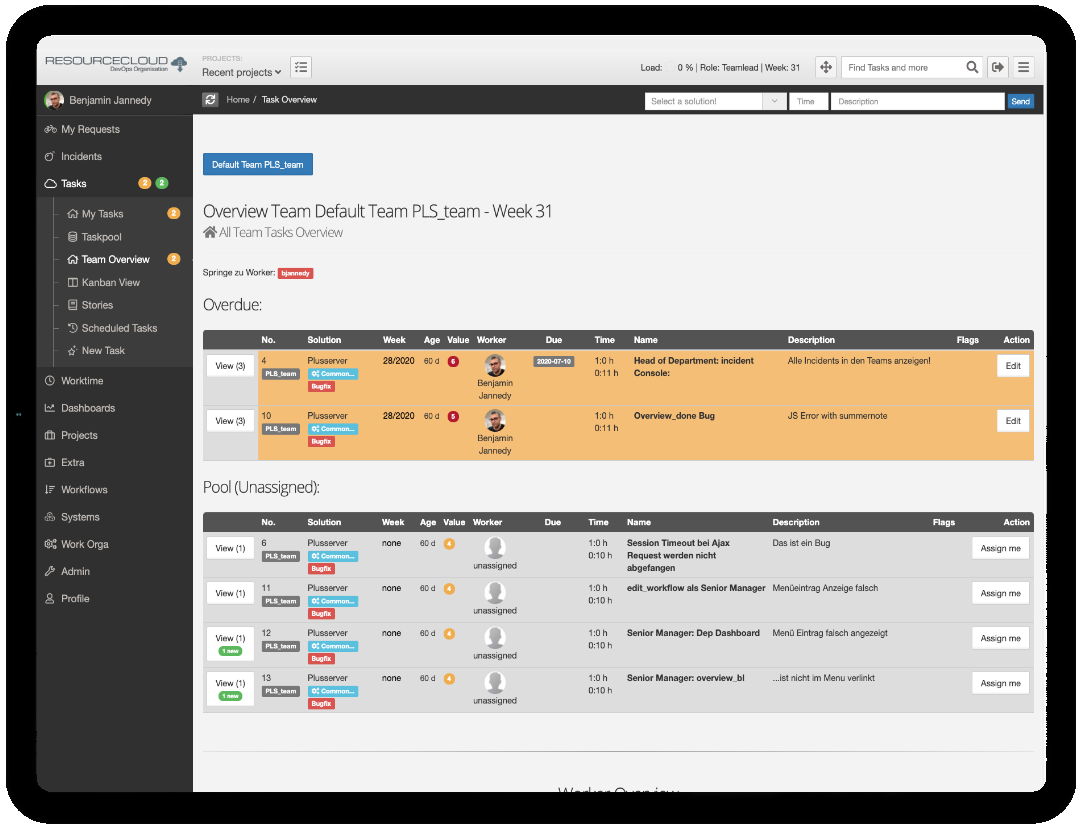Click the Bugfix tag on task 13
1080x827 pixels.
321,704
